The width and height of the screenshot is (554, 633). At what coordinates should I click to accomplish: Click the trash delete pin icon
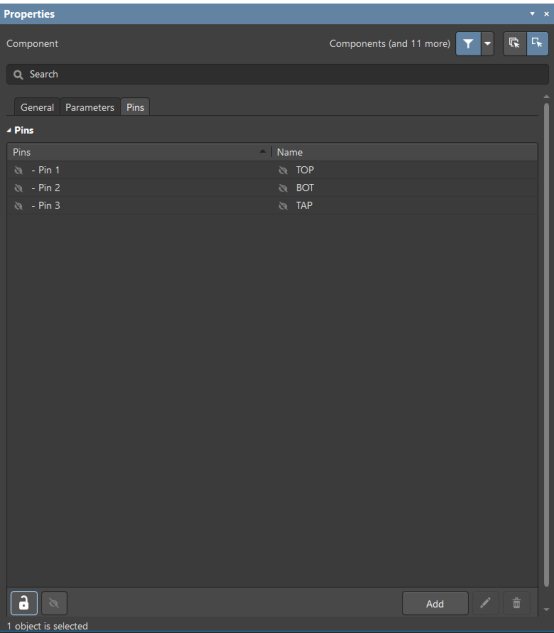(x=516, y=603)
